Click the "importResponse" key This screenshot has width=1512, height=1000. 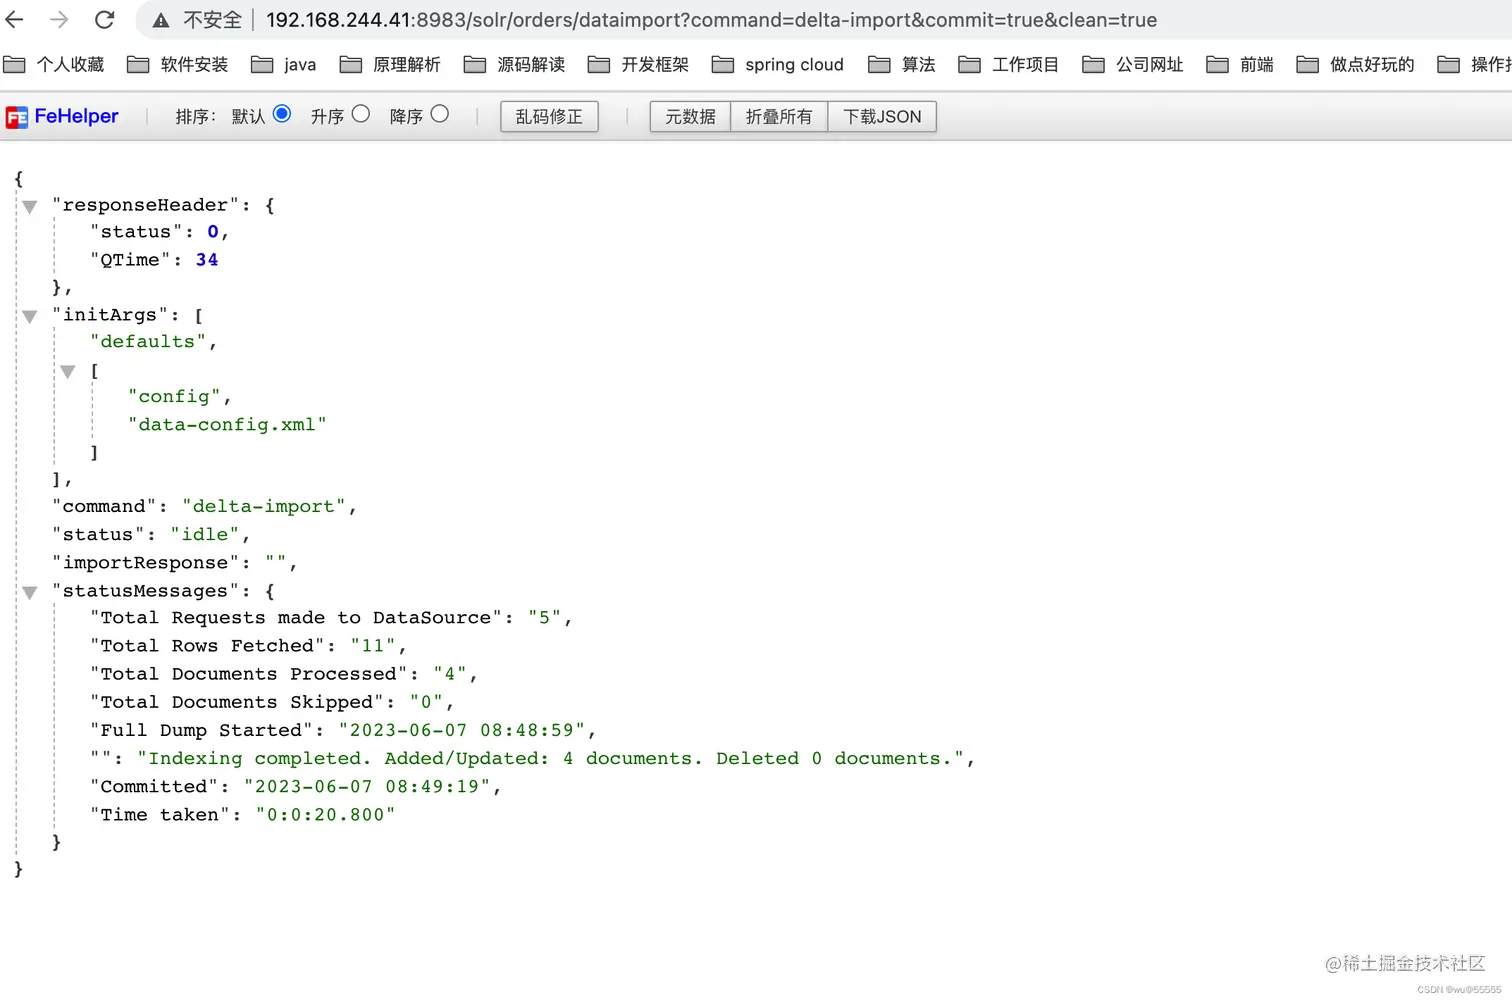pyautogui.click(x=145, y=563)
